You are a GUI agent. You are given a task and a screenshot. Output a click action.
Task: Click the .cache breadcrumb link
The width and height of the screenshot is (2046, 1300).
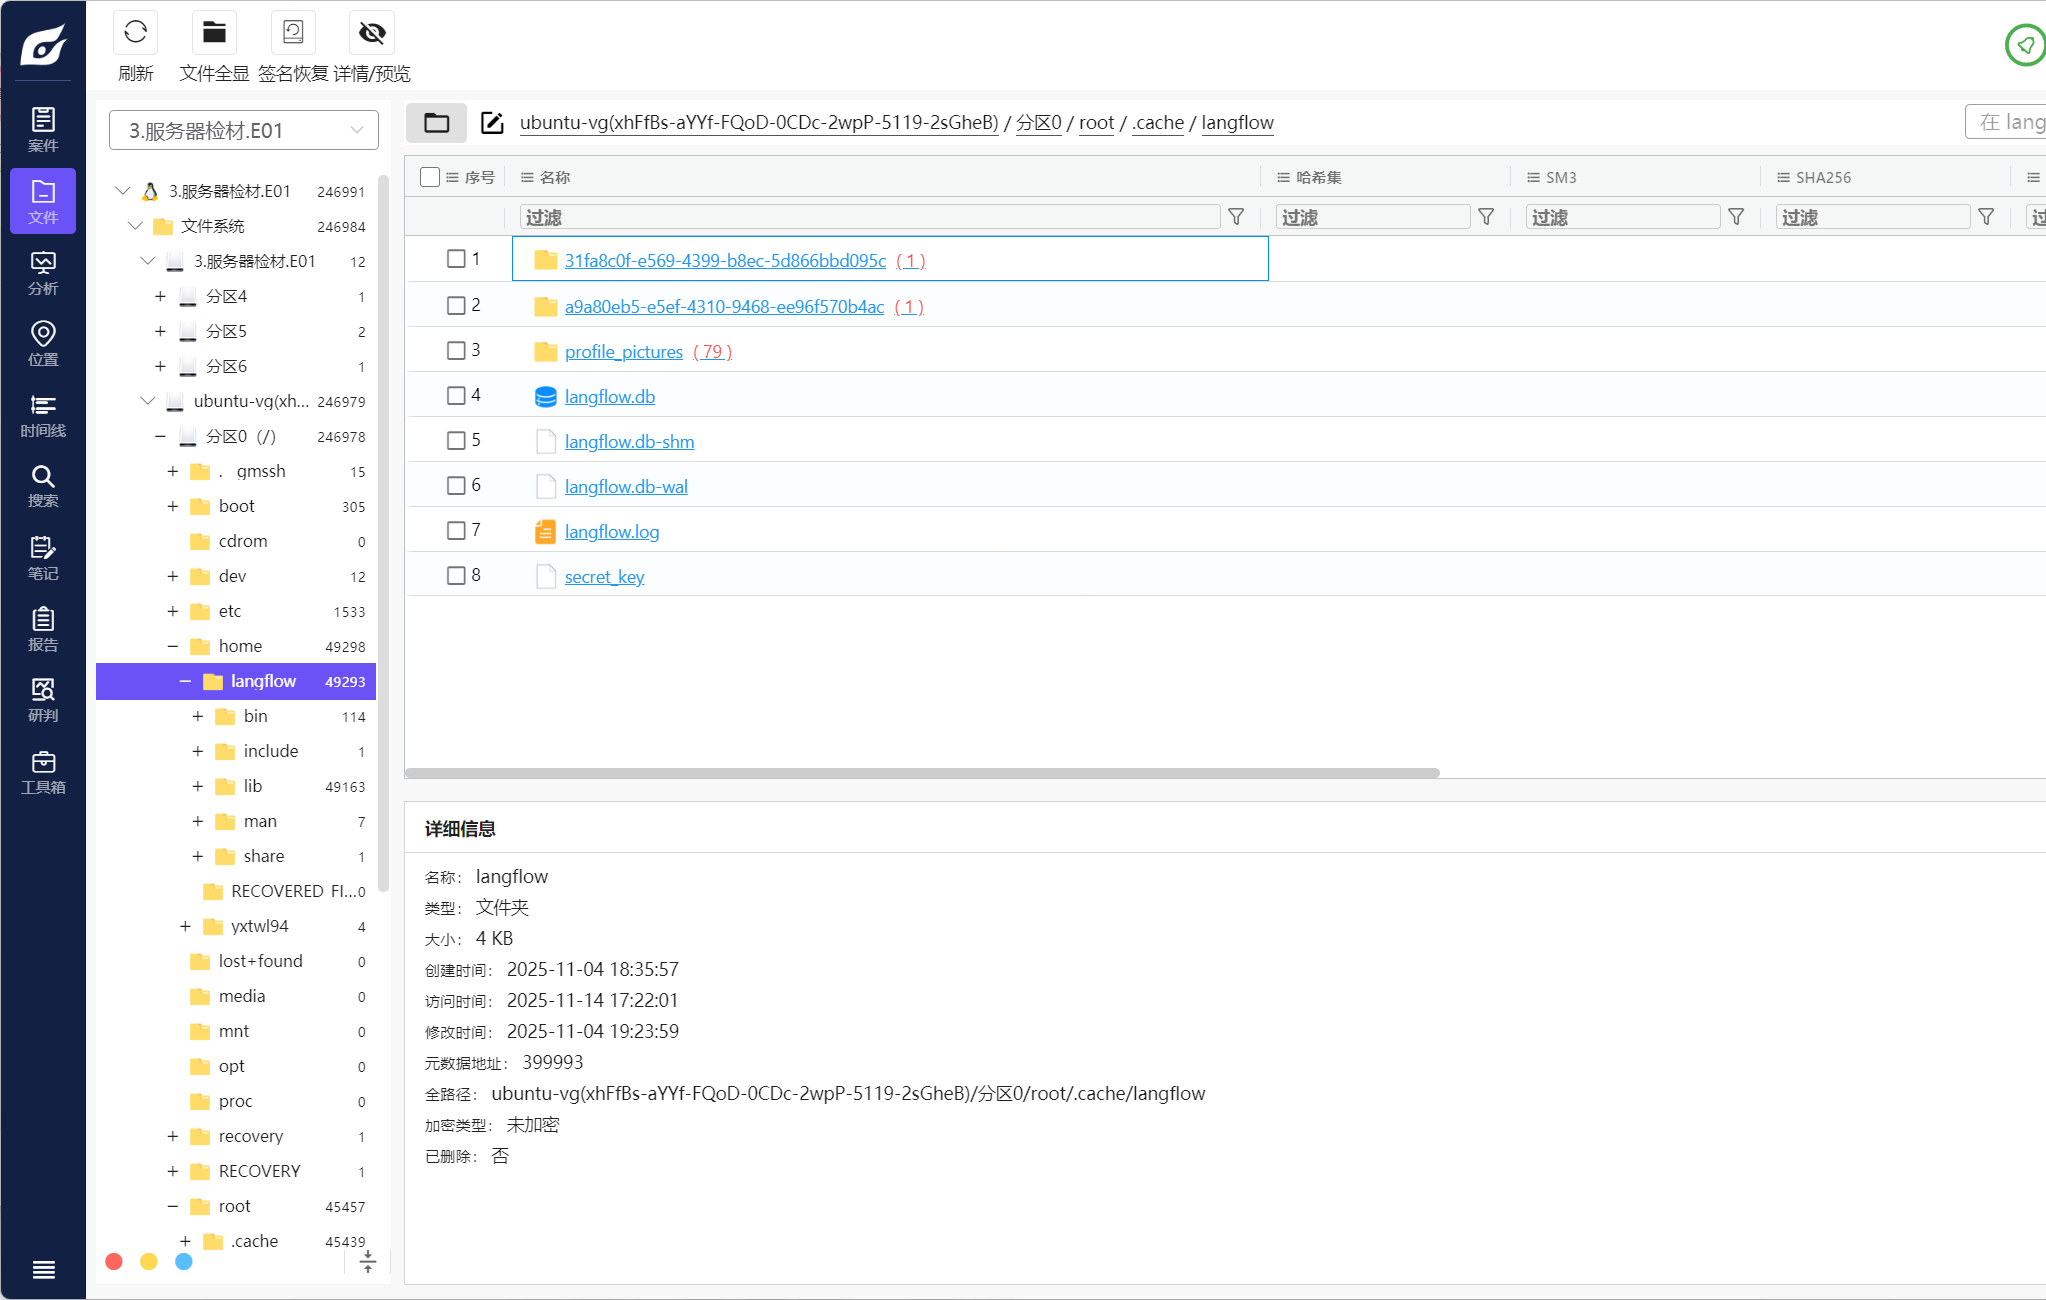(x=1158, y=123)
